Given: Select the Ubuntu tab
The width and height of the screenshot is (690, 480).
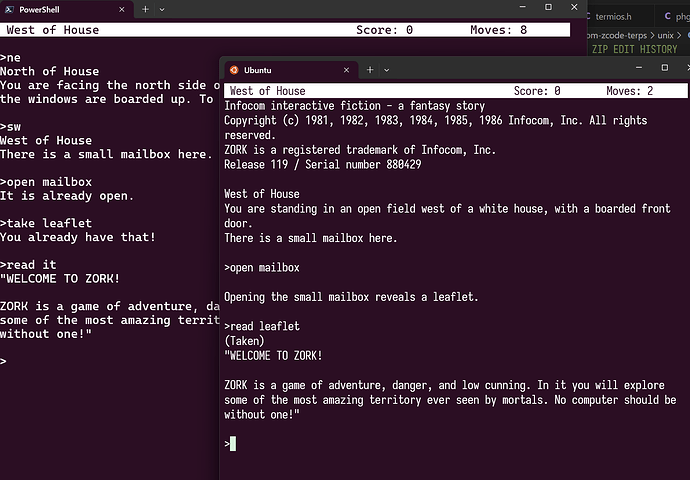Looking at the screenshot, I should tap(291, 70).
